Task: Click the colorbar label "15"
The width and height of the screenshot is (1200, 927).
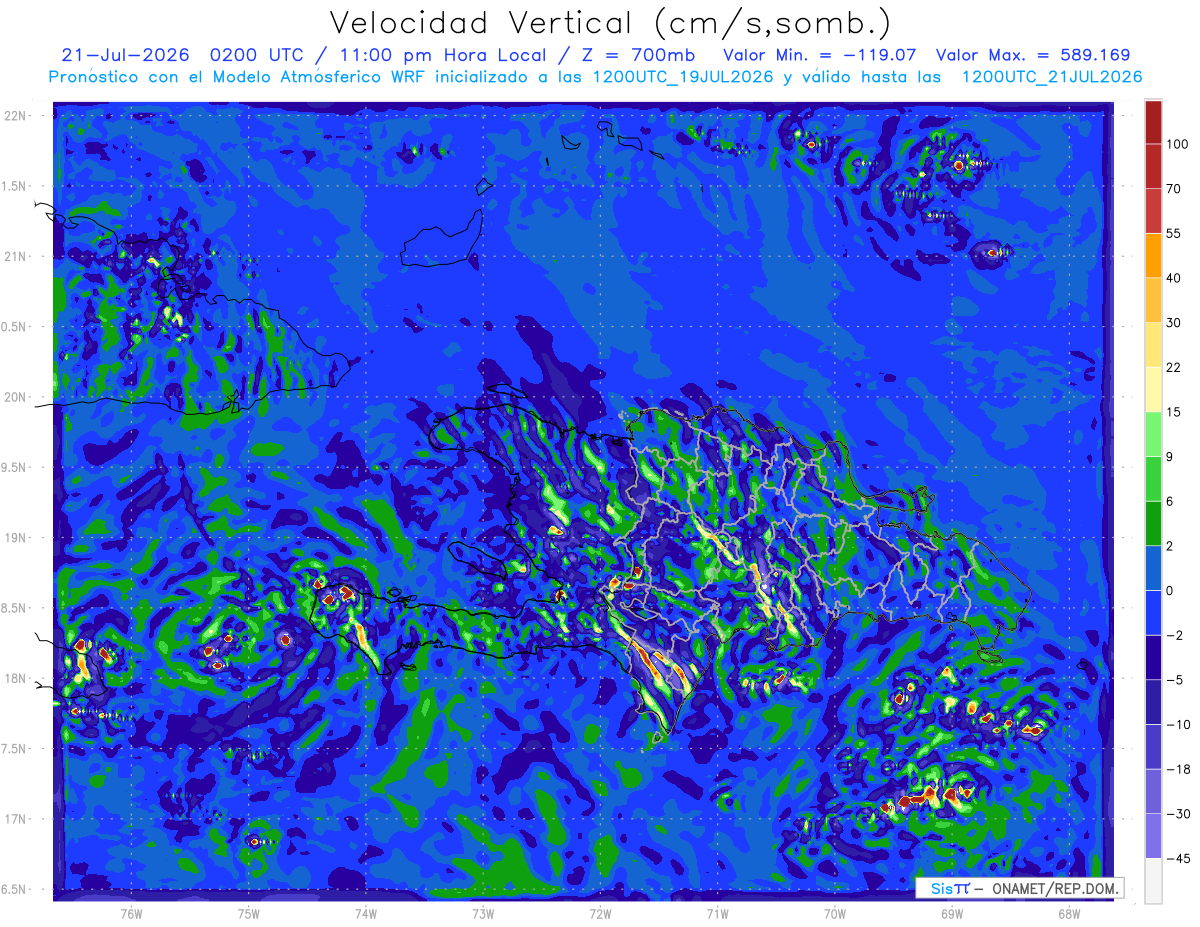Action: tap(1174, 413)
